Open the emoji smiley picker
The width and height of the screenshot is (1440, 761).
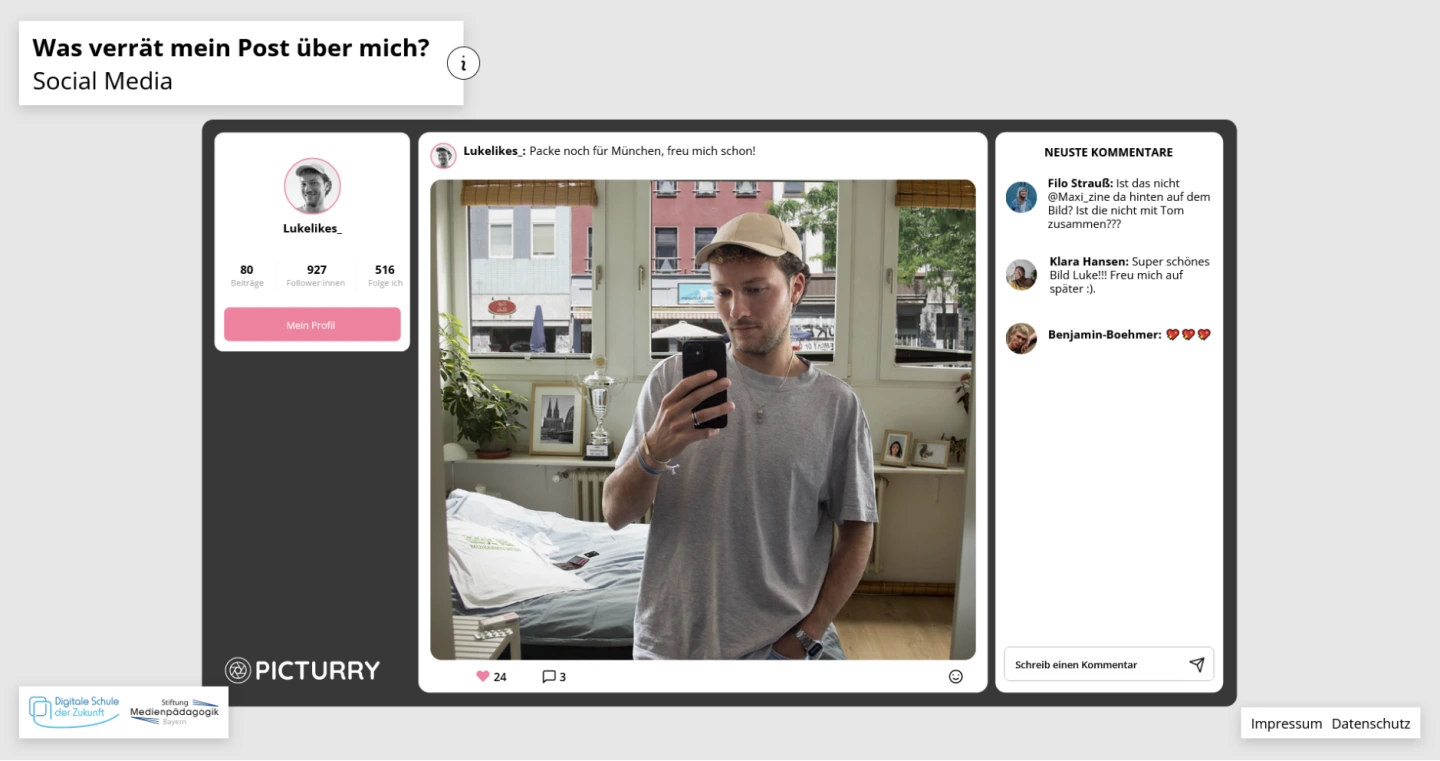click(x=955, y=677)
